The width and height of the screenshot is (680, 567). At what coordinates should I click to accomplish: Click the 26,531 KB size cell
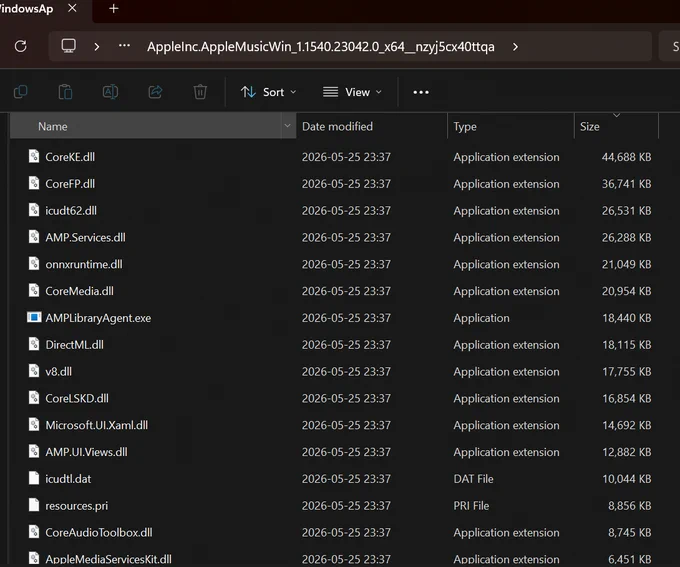tap(626, 211)
